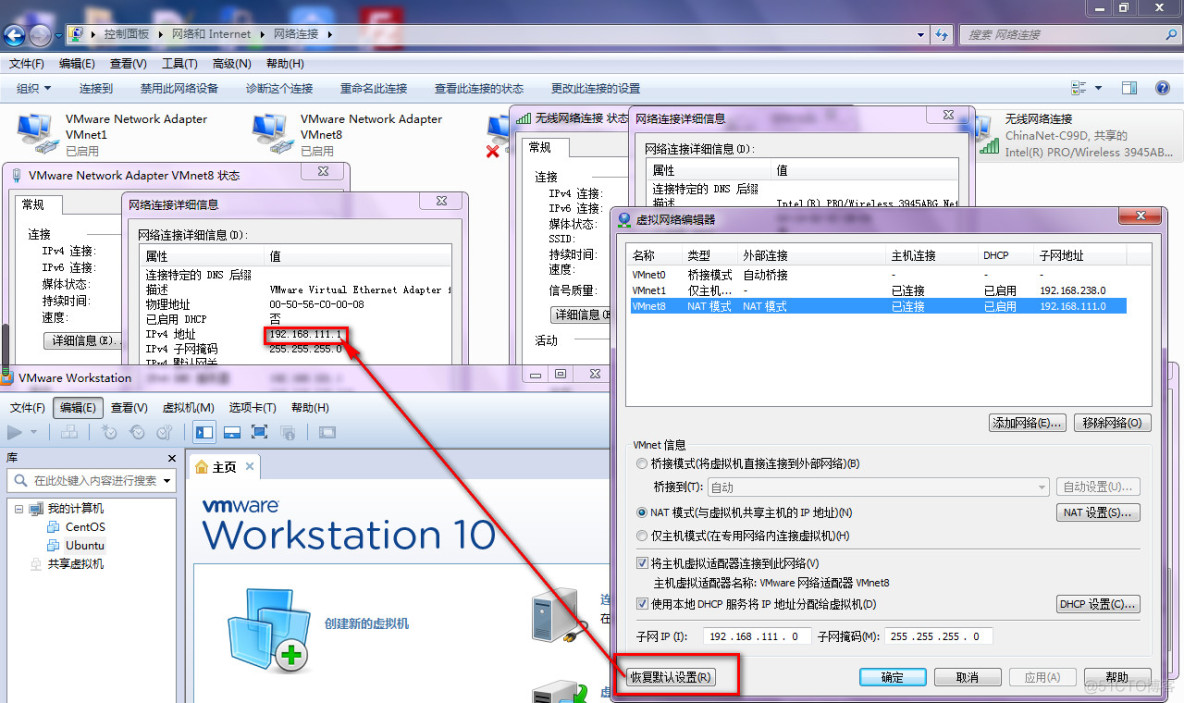Click the VMware power on (play) toolbar icon

pyautogui.click(x=14, y=433)
